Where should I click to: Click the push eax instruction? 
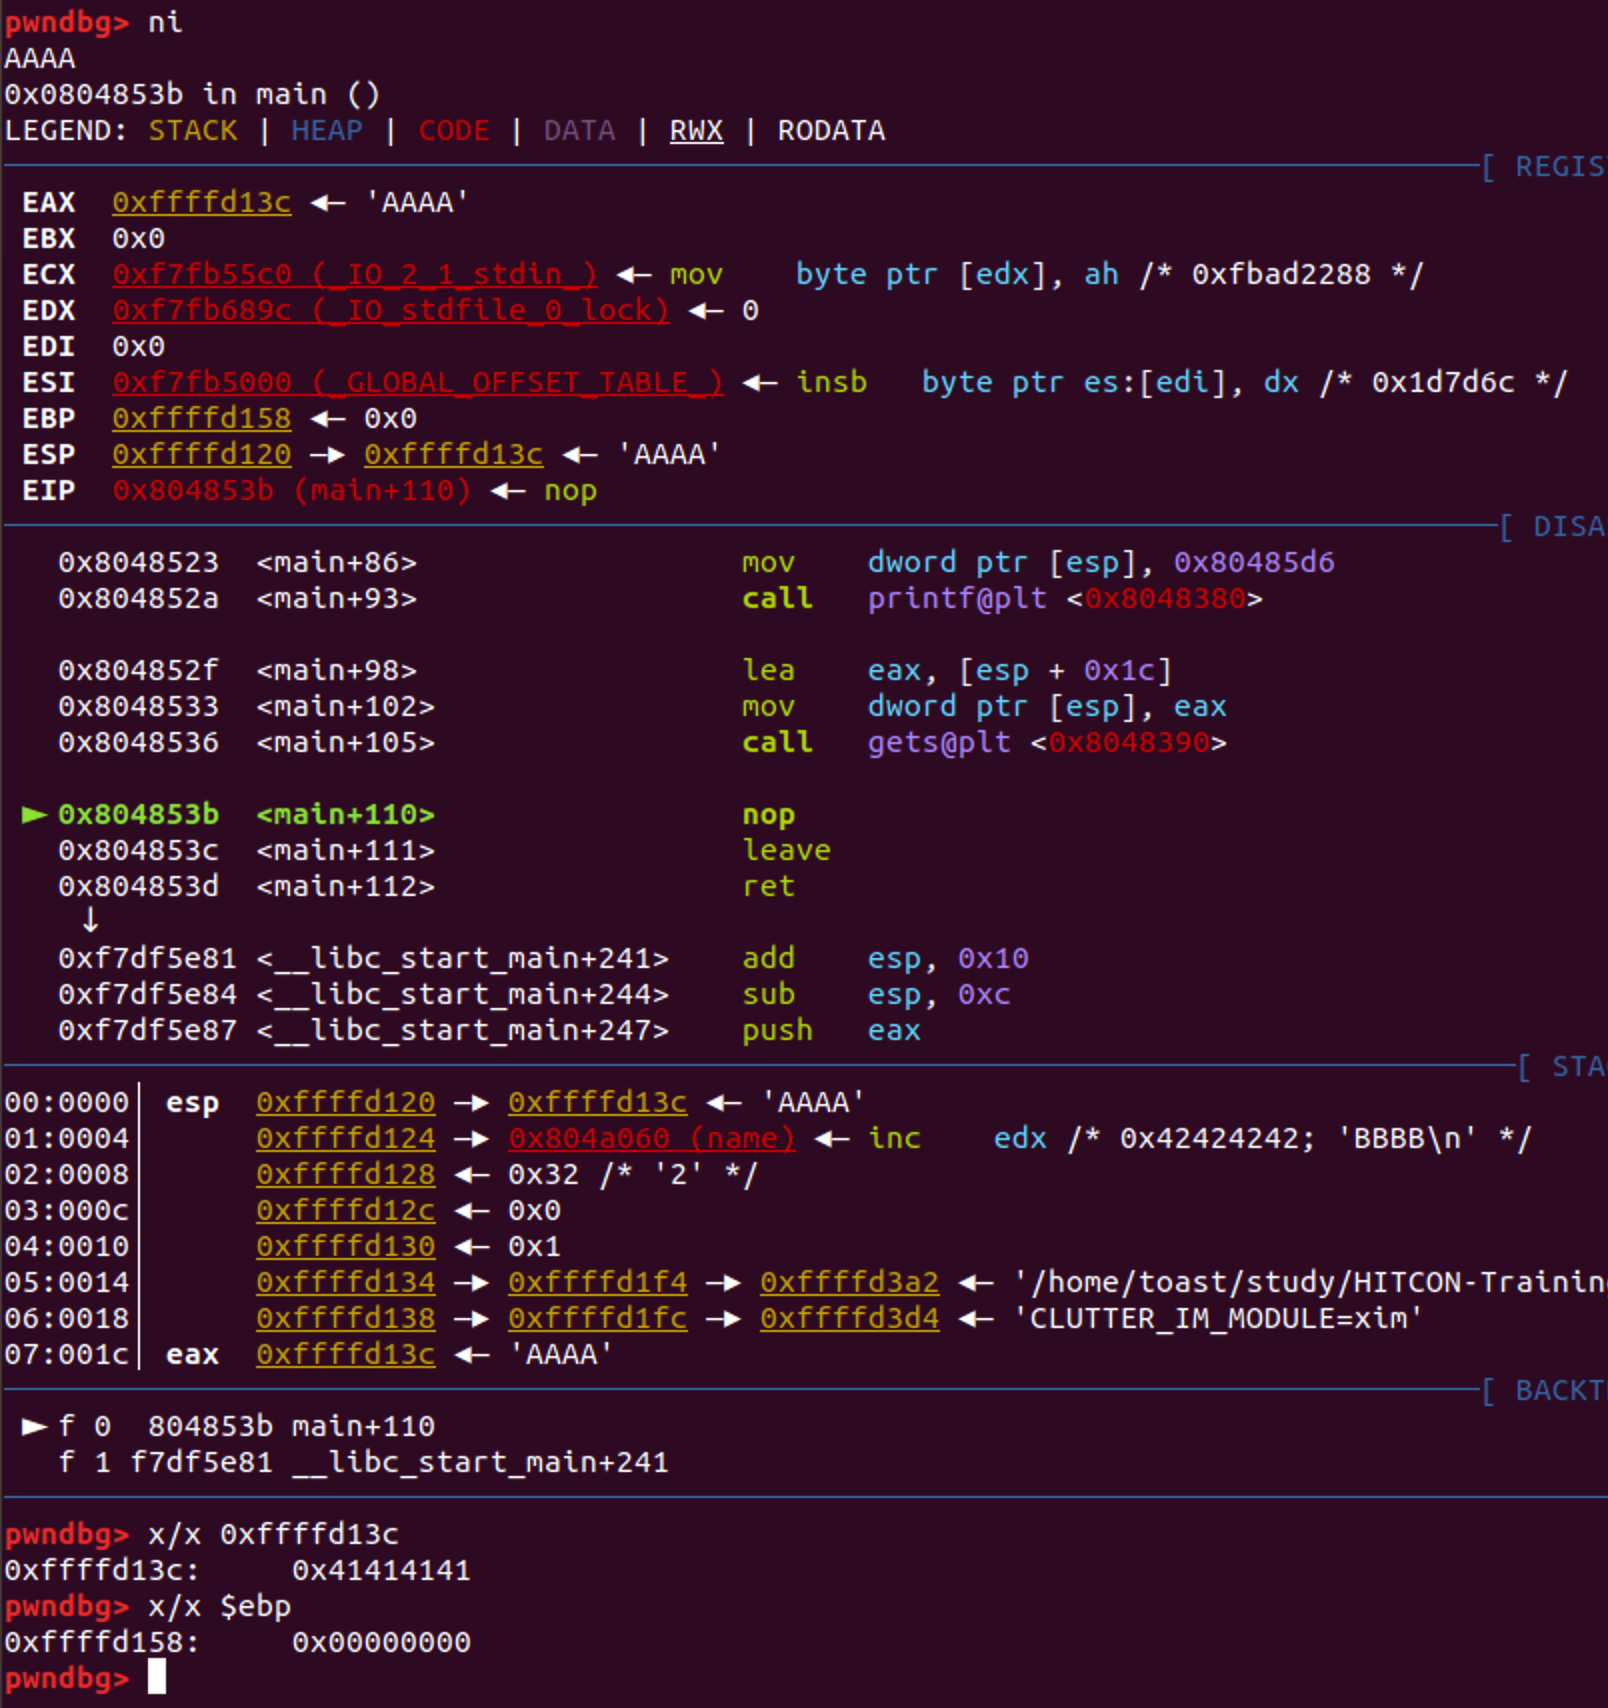(831, 1030)
